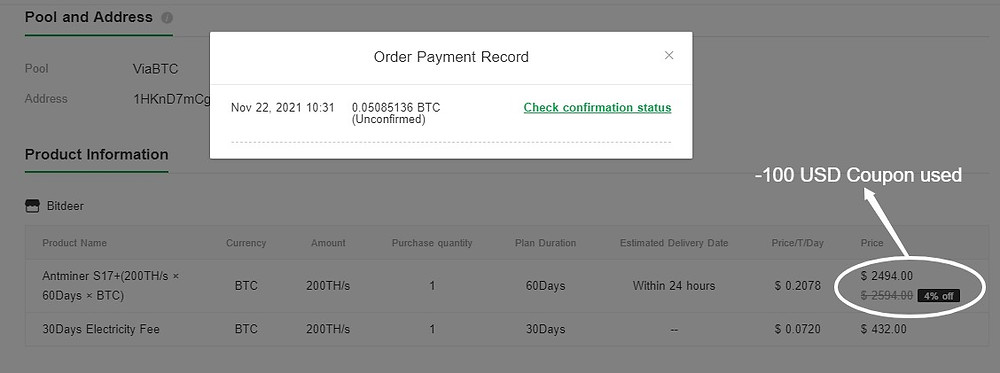Click the Bitdeer store icon
The image size is (1000, 373).
tap(32, 206)
